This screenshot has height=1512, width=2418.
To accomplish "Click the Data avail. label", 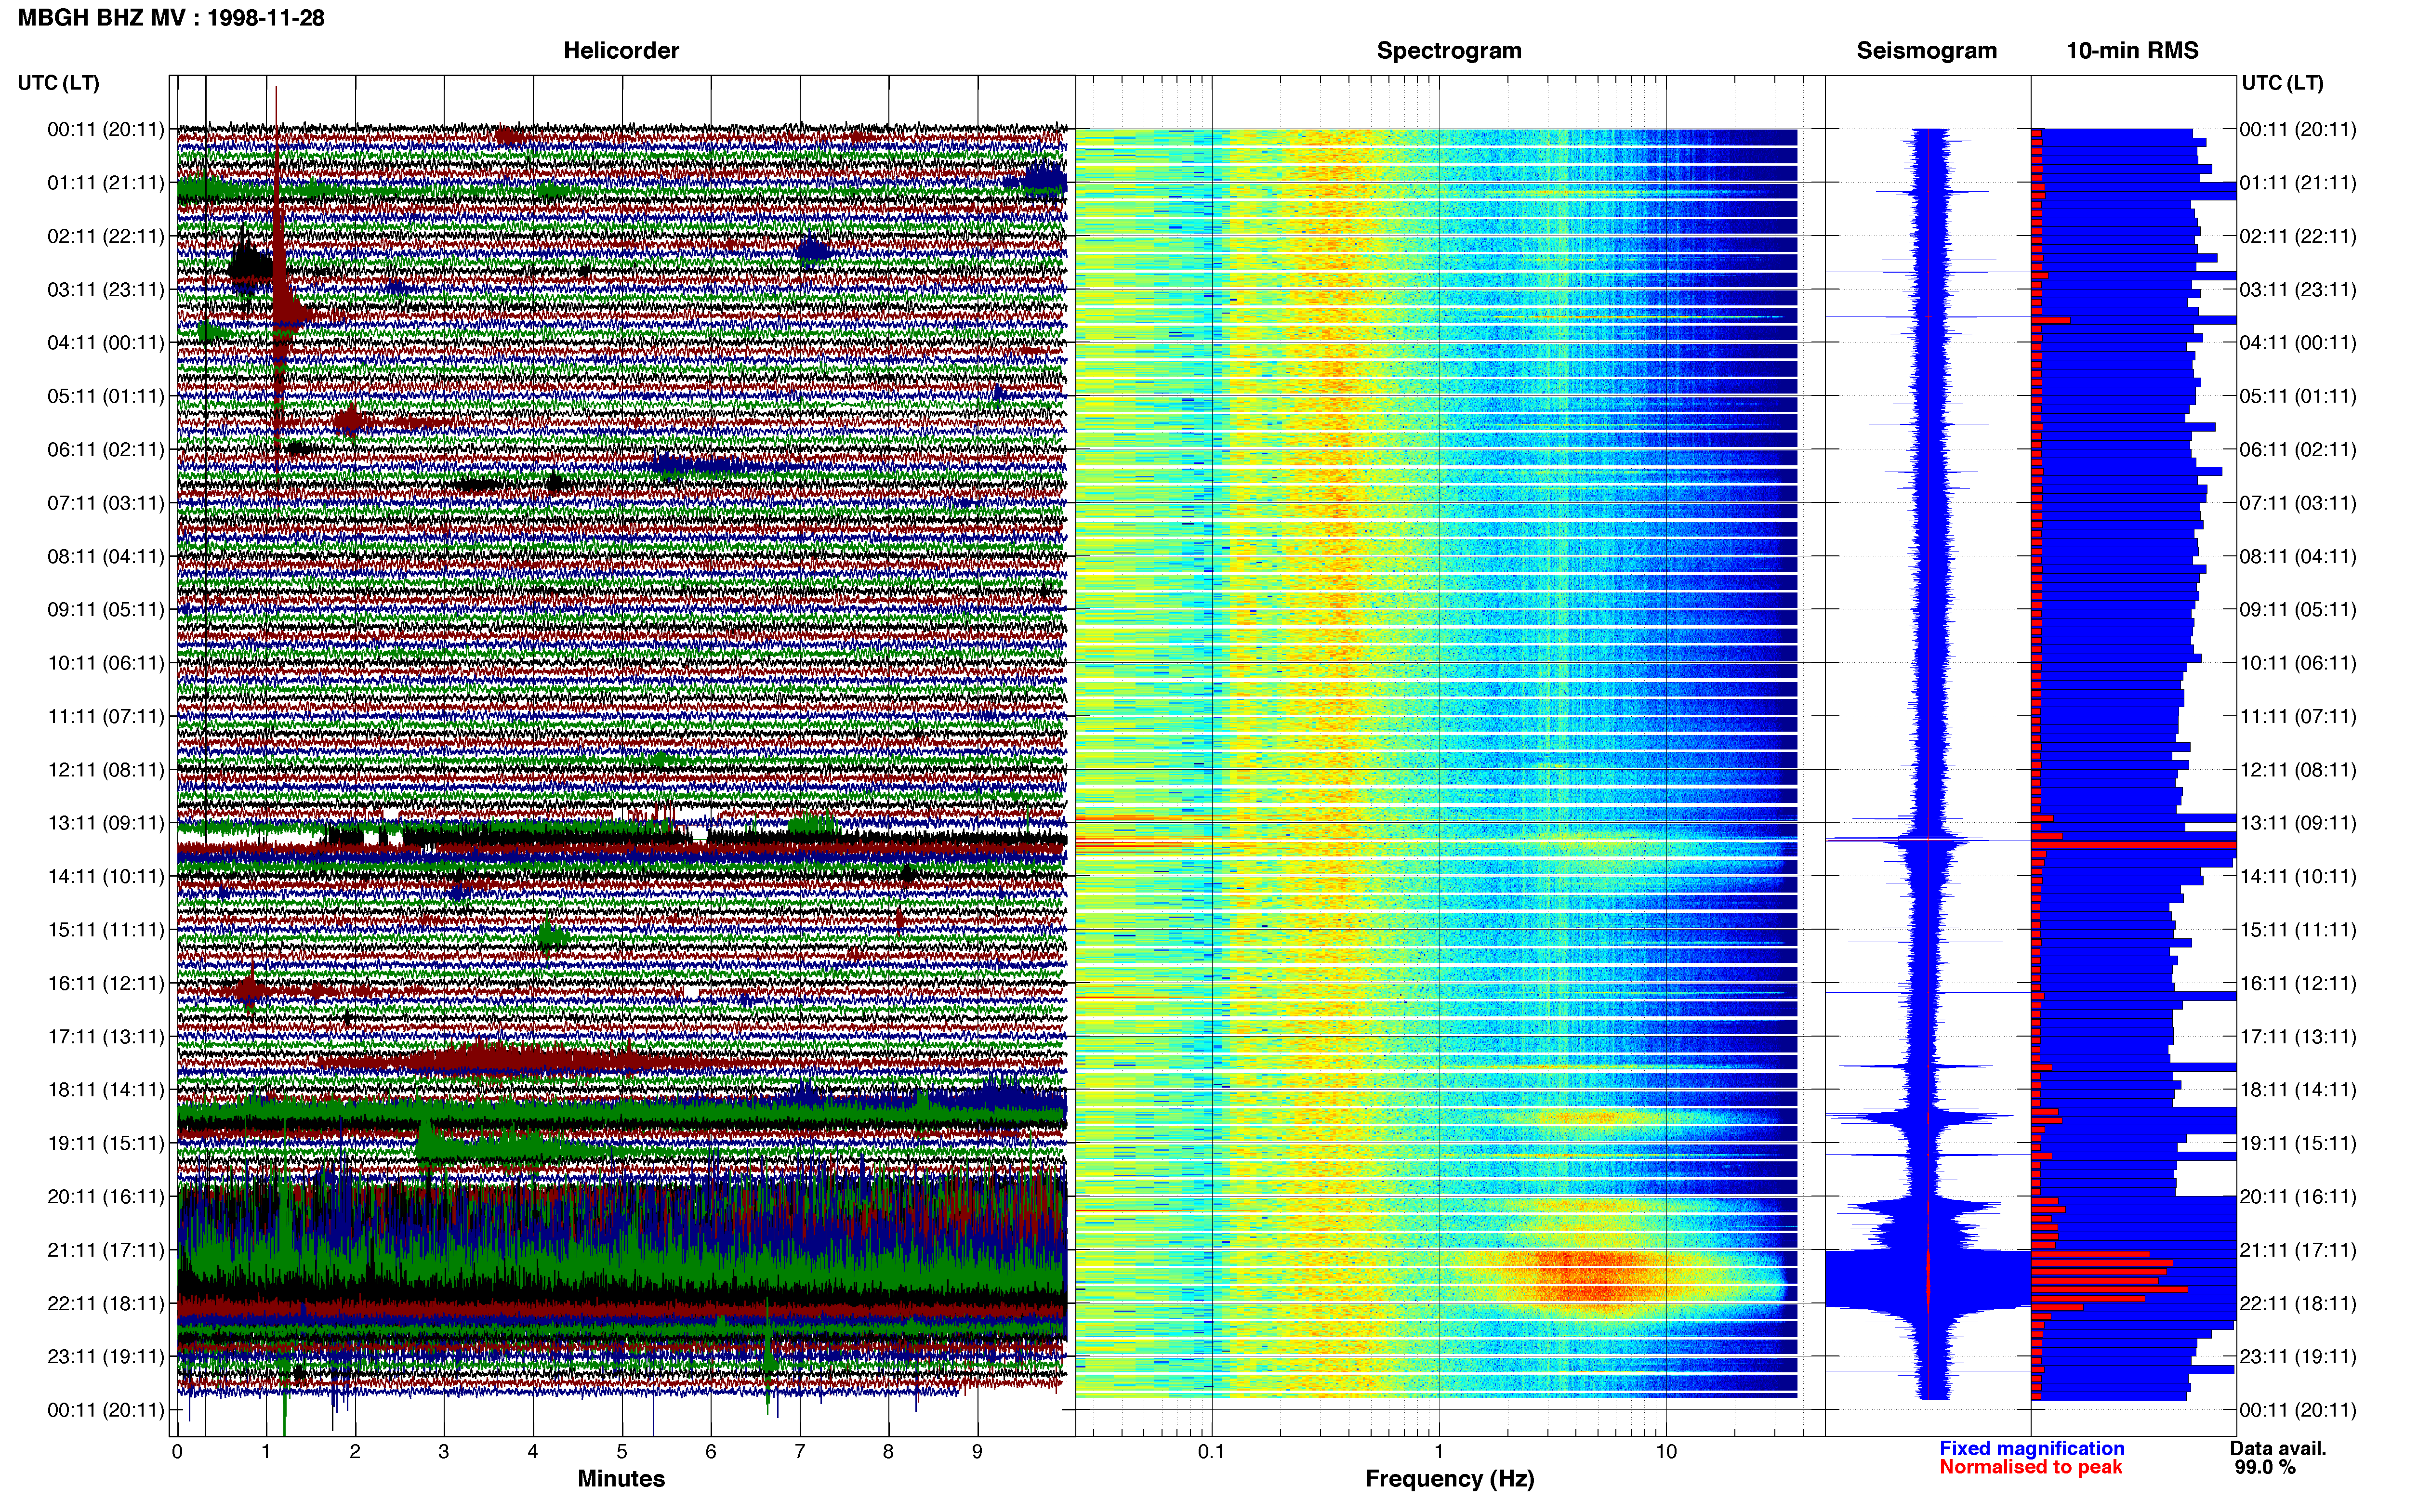I will (x=2278, y=1448).
